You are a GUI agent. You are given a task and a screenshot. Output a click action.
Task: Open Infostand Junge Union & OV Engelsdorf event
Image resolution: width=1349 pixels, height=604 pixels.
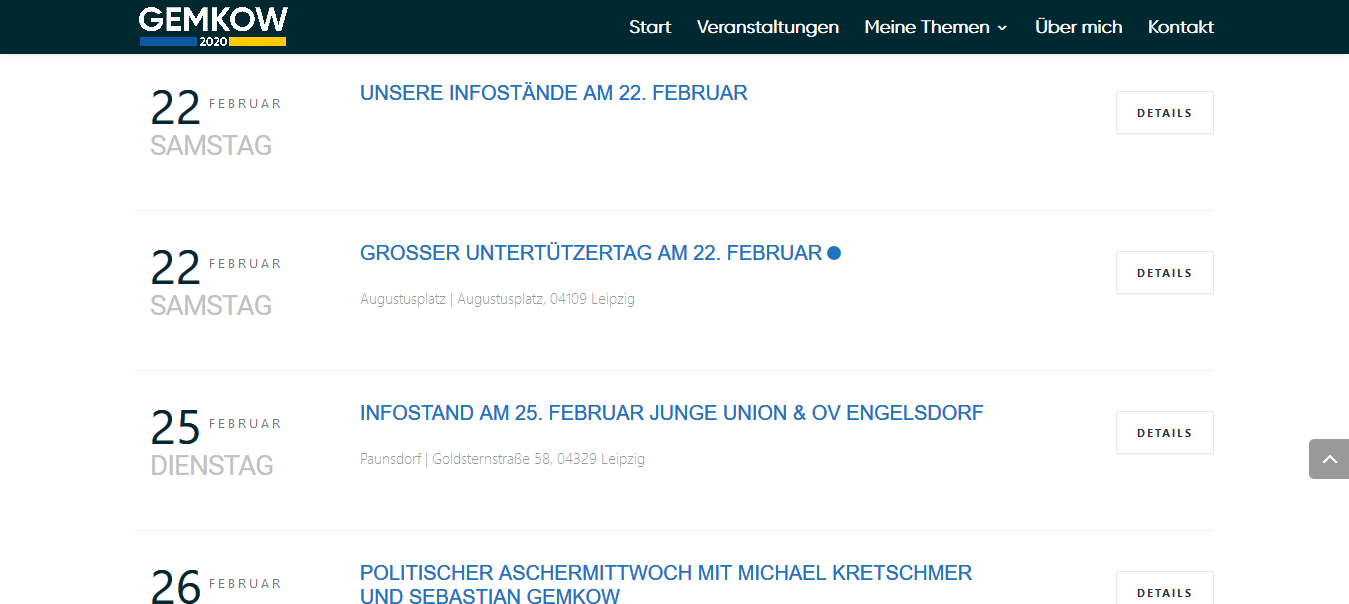pos(671,413)
